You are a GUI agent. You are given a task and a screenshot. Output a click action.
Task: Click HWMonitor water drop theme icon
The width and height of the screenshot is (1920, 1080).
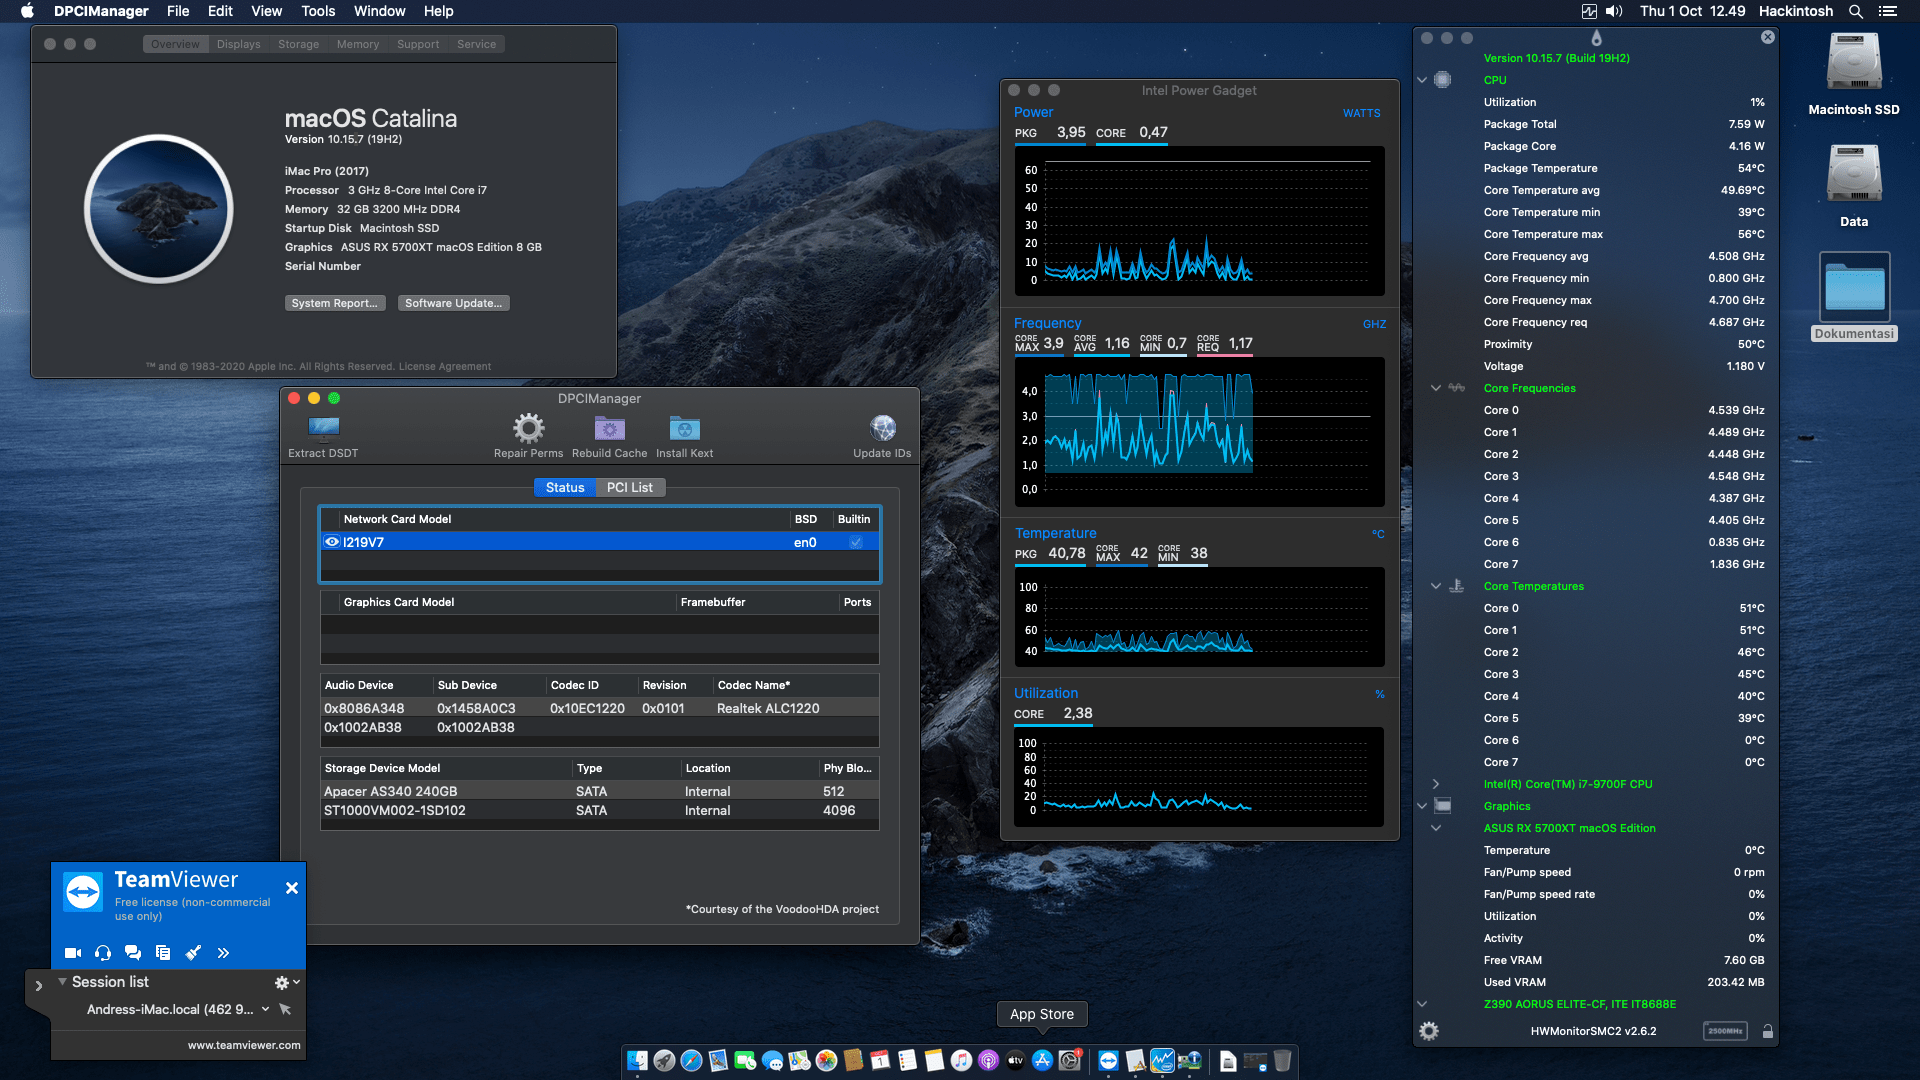click(1596, 38)
